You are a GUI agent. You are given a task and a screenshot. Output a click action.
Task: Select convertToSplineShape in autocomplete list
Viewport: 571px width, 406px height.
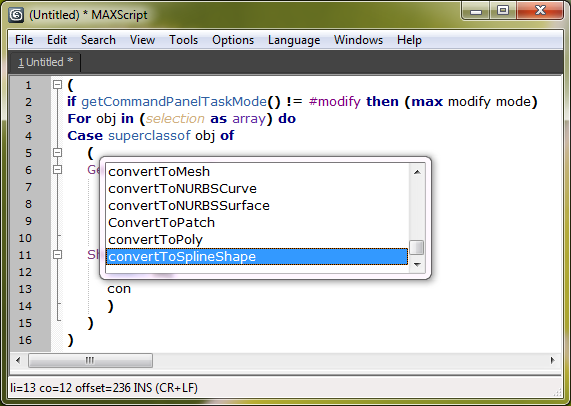point(257,256)
